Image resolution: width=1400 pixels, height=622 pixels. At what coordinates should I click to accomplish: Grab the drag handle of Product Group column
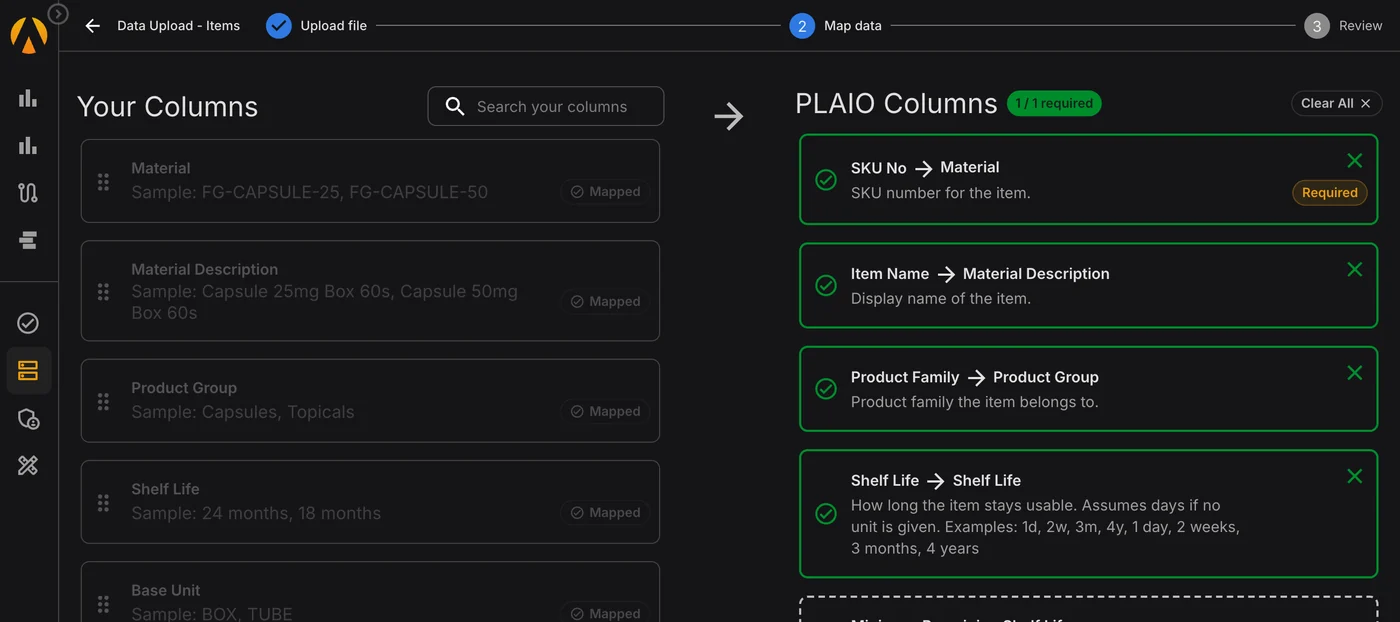(x=103, y=401)
